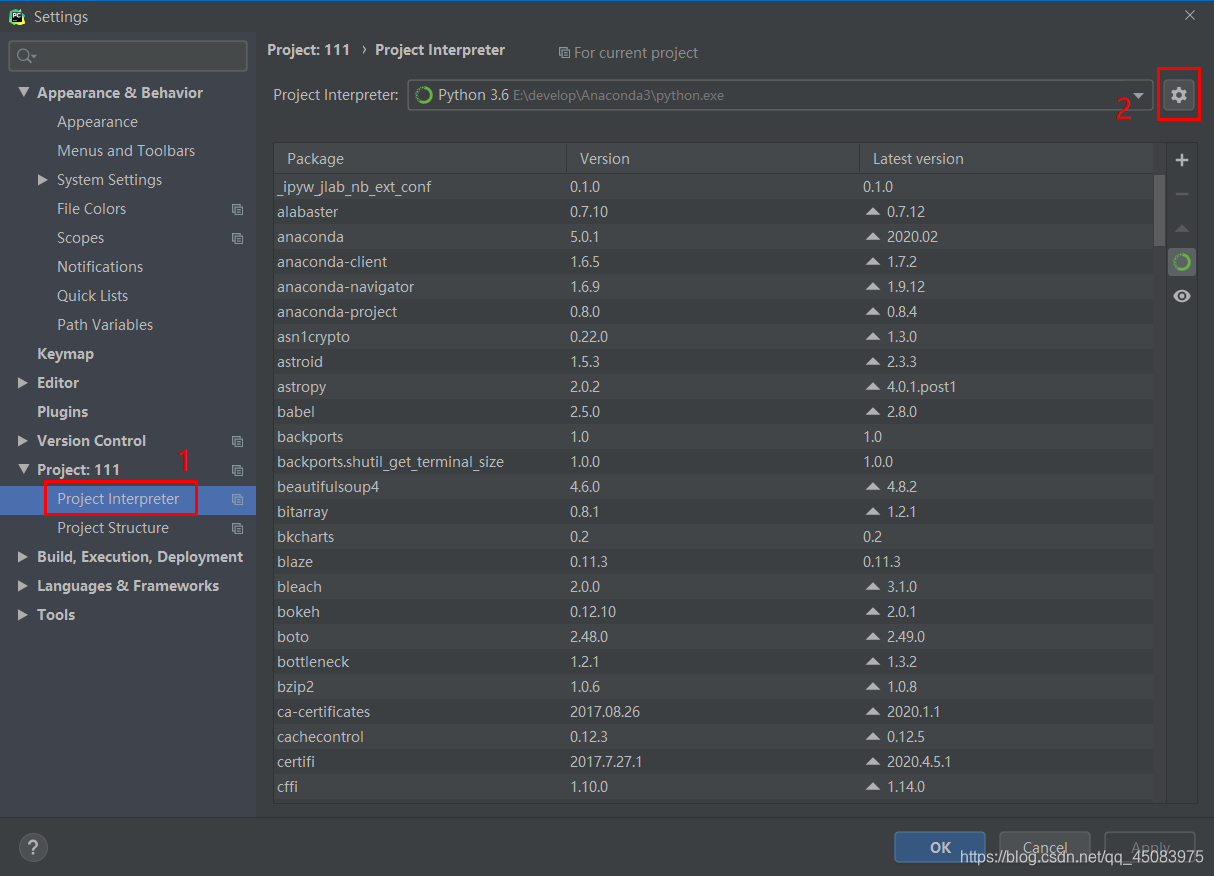Select the astropy package row

tap(713, 387)
